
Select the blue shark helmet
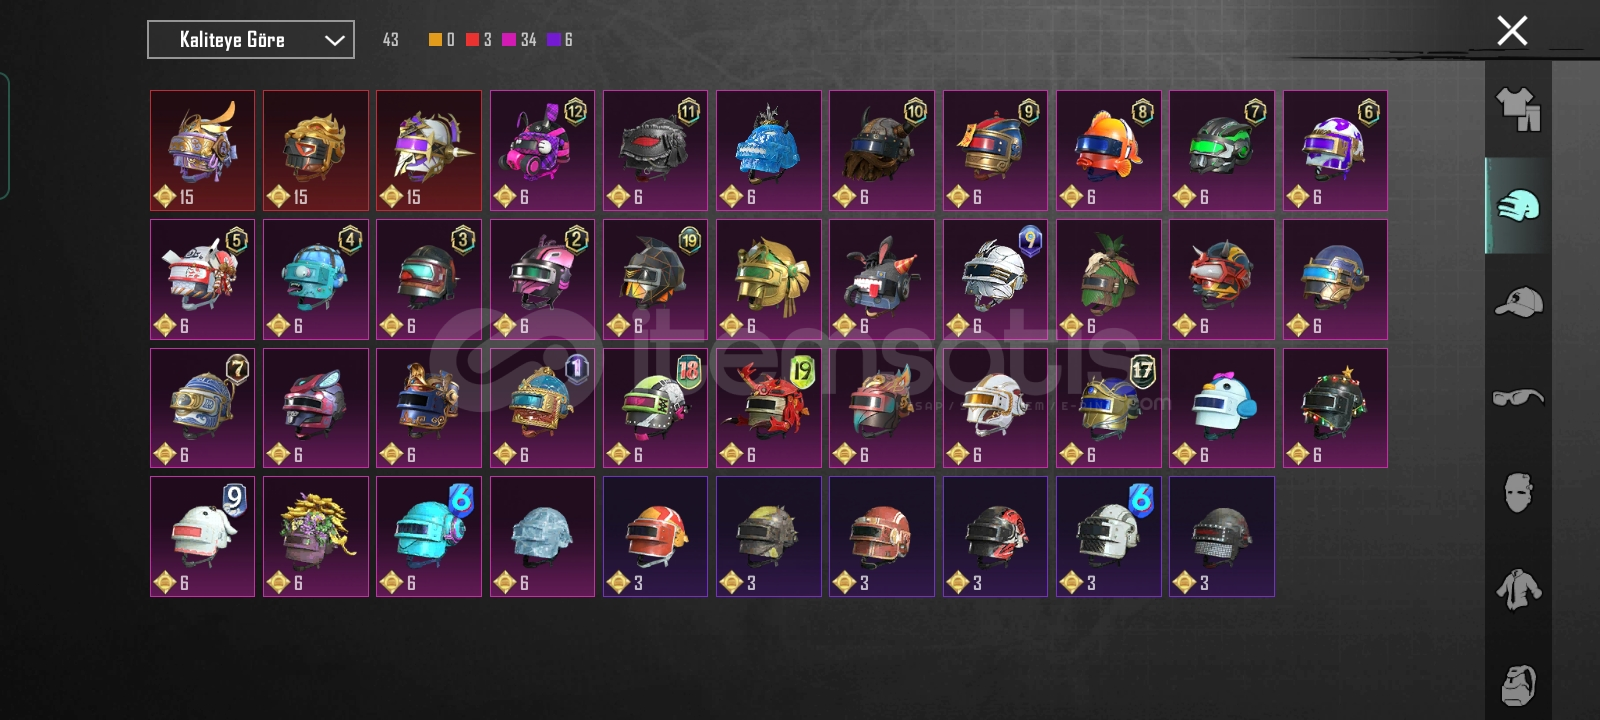click(769, 151)
